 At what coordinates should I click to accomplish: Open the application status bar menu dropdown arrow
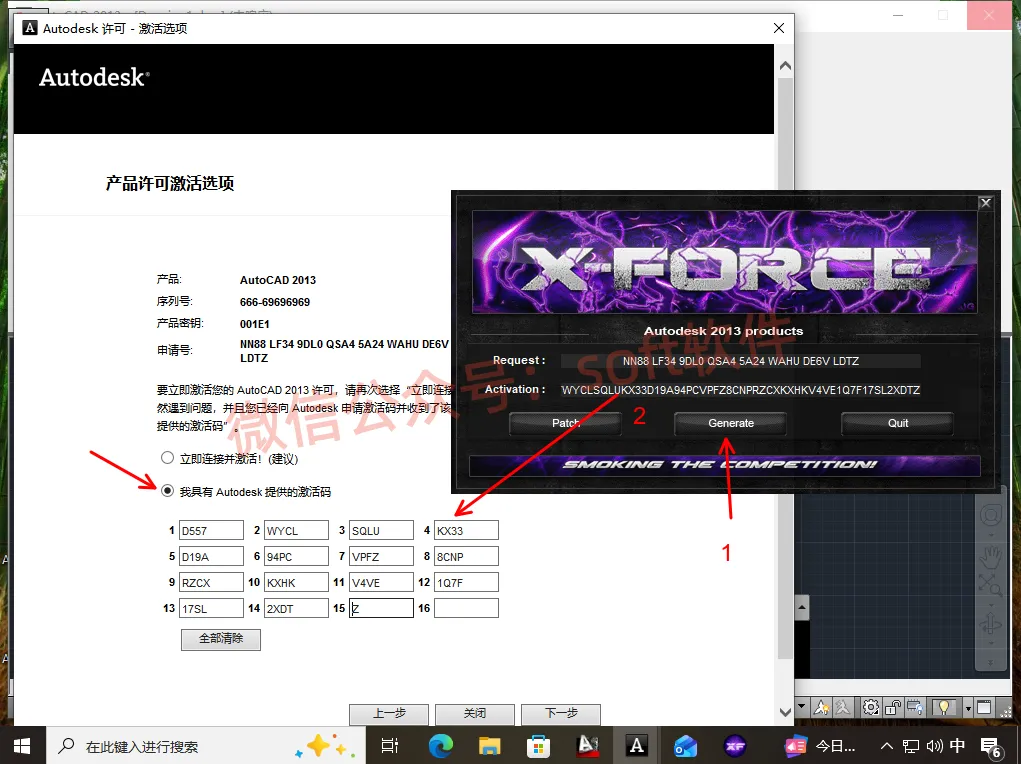tap(968, 708)
